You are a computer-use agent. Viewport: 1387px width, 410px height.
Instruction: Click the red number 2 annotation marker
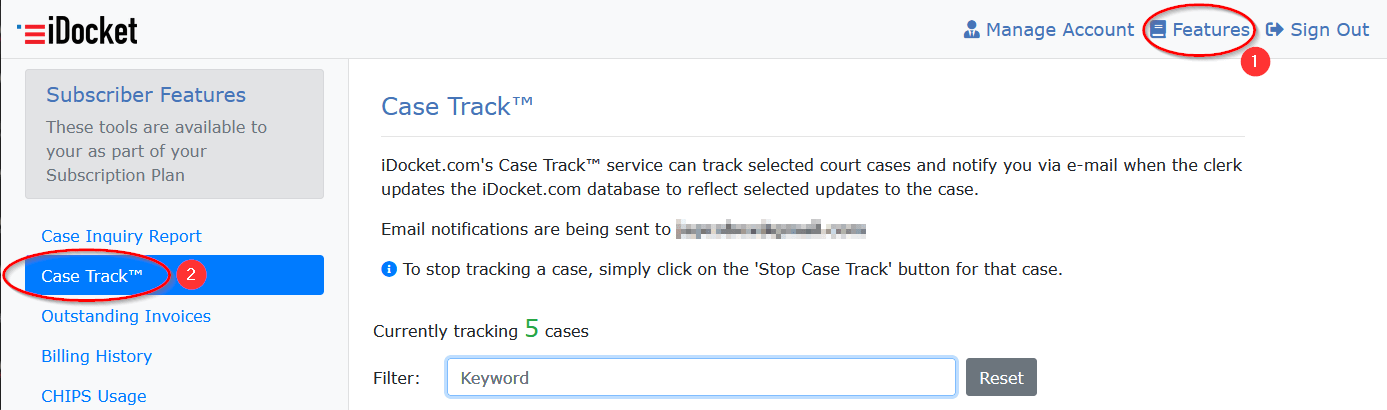point(190,275)
